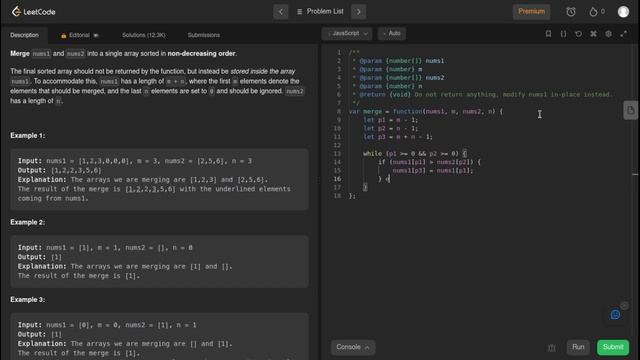
Task: Reset code to the default template
Action: 578,34
